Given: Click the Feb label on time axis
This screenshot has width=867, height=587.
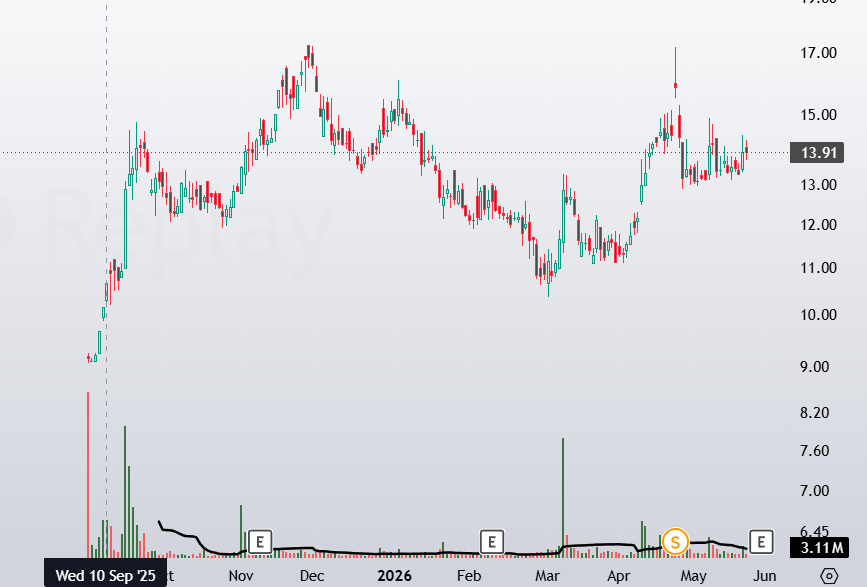Looking at the screenshot, I should click(x=469, y=576).
